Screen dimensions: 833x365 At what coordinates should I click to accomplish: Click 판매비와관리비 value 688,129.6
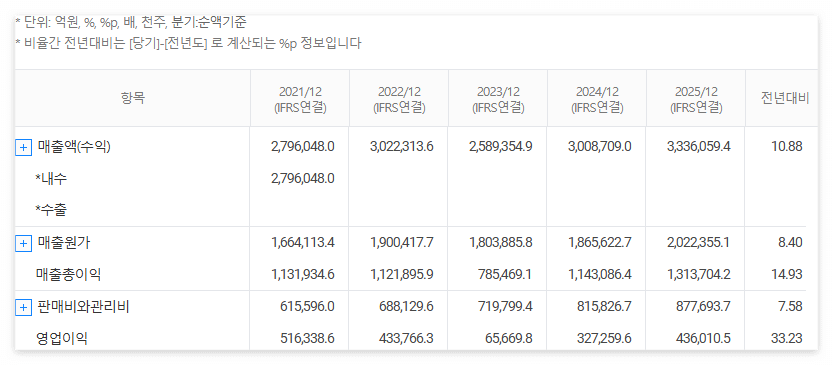(x=406, y=307)
